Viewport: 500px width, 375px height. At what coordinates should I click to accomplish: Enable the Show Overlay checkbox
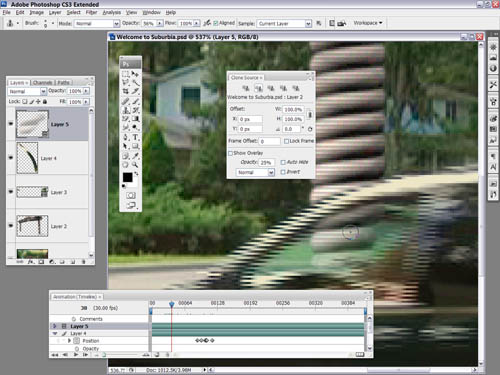point(230,153)
